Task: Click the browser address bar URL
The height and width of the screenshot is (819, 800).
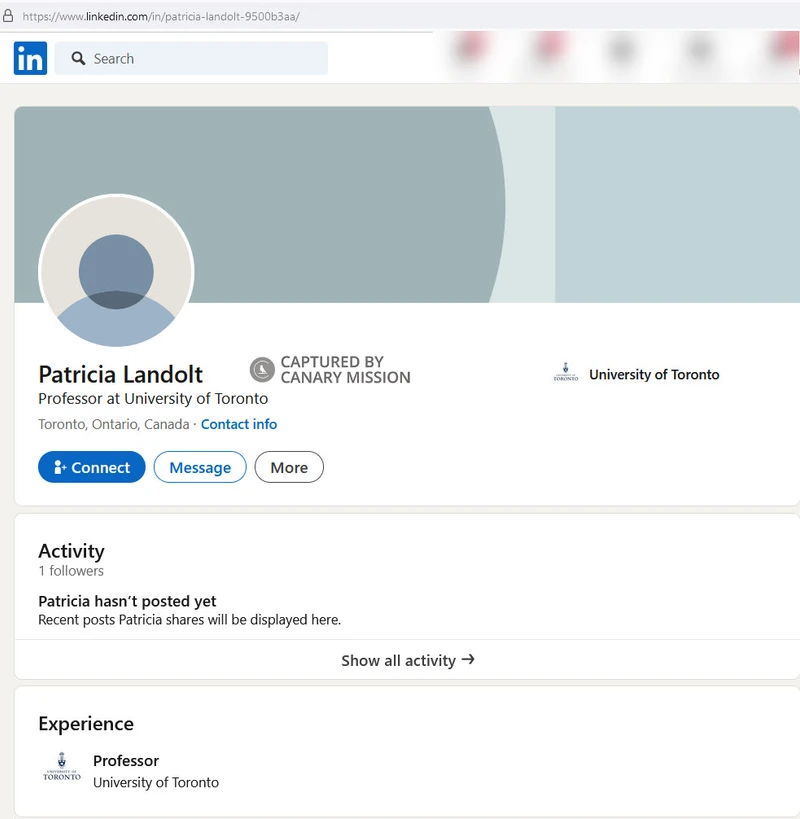Action: pos(161,16)
